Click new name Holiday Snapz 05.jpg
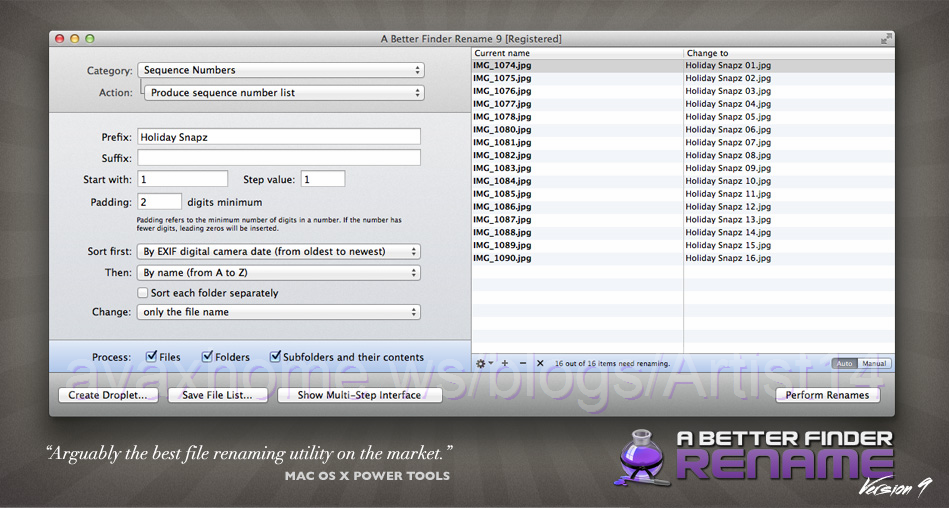Viewport: 949px width, 508px height. [x=728, y=116]
